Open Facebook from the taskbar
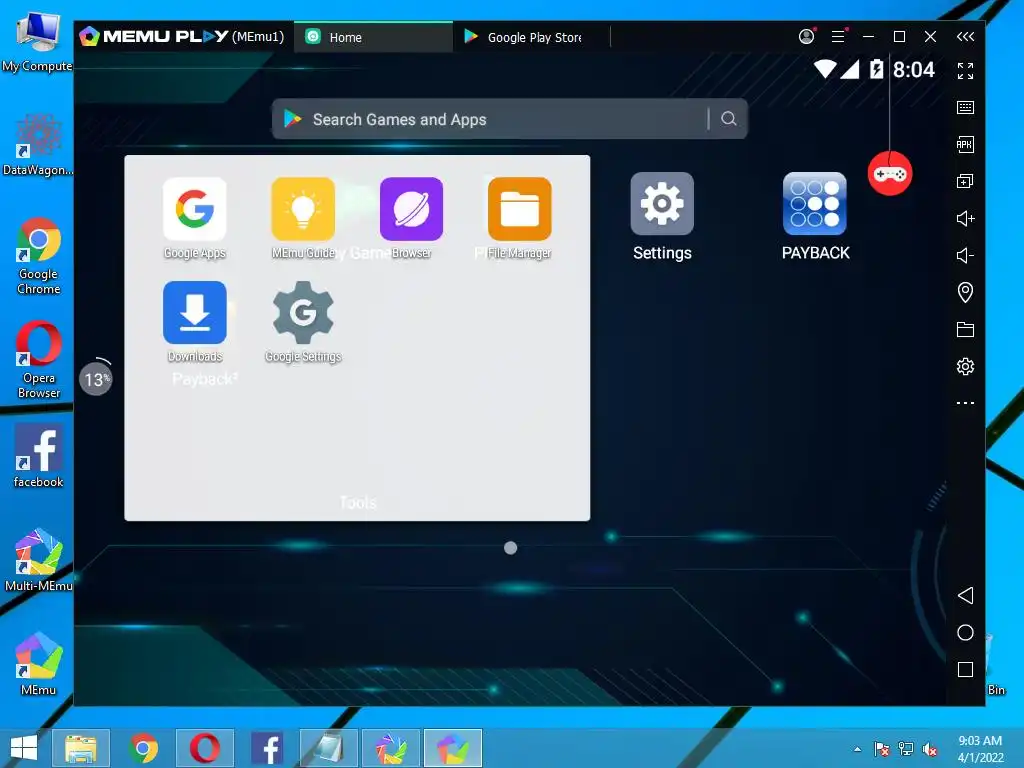The height and width of the screenshot is (768, 1024). (266, 748)
